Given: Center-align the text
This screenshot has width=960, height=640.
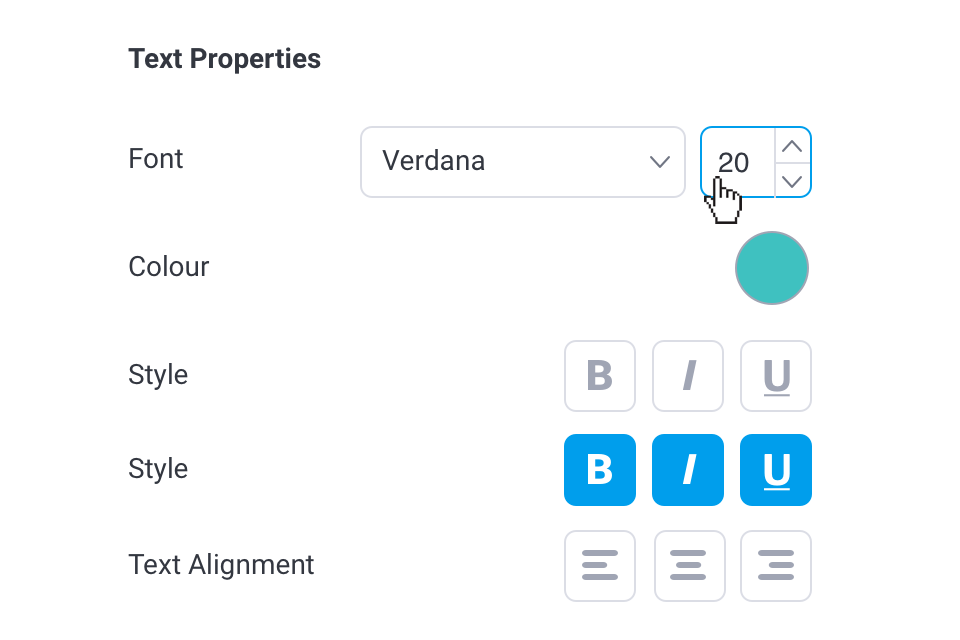Looking at the screenshot, I should [688, 565].
